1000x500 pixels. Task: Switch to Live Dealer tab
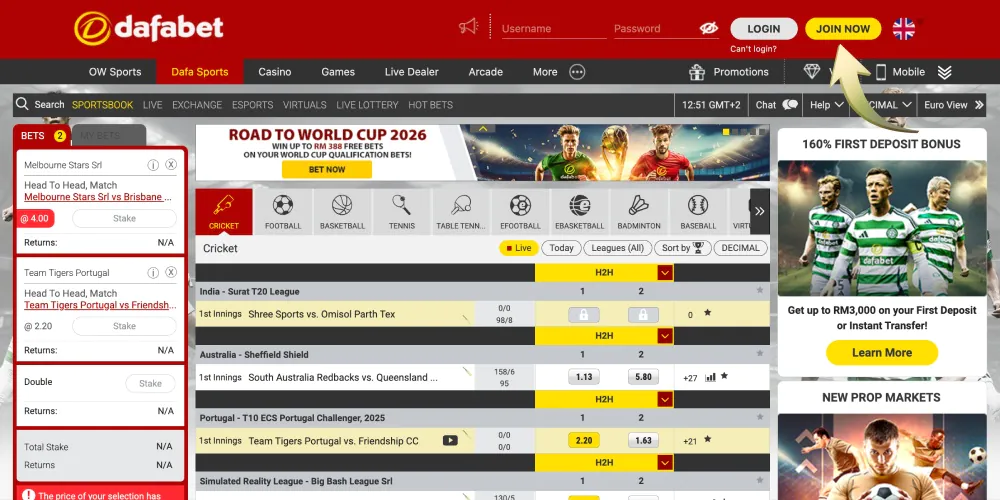click(411, 72)
